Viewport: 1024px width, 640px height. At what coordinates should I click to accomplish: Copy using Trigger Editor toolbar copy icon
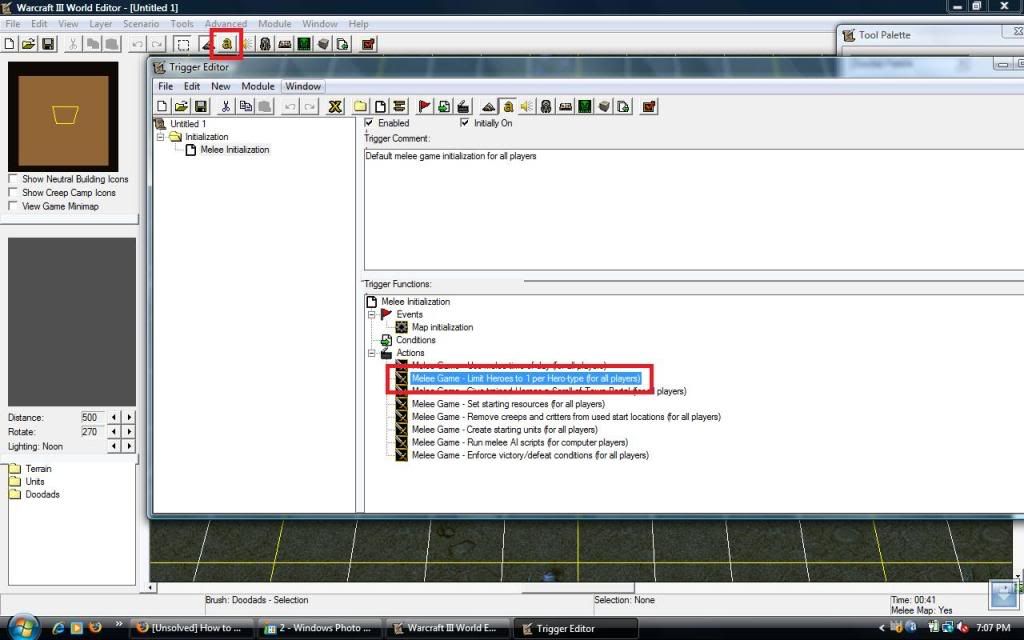coord(246,106)
